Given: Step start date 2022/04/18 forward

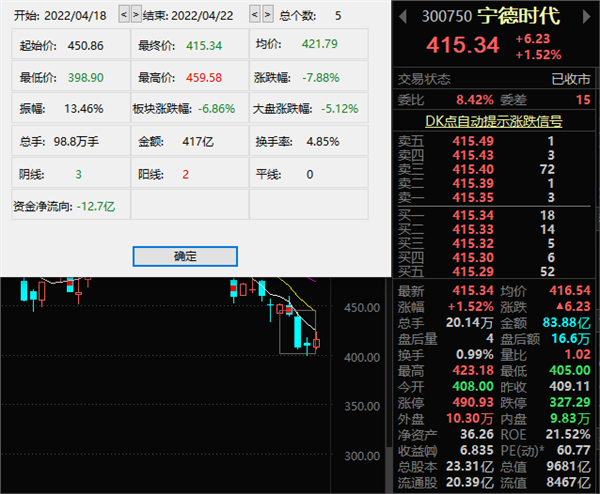Looking at the screenshot, I should [x=136, y=15].
